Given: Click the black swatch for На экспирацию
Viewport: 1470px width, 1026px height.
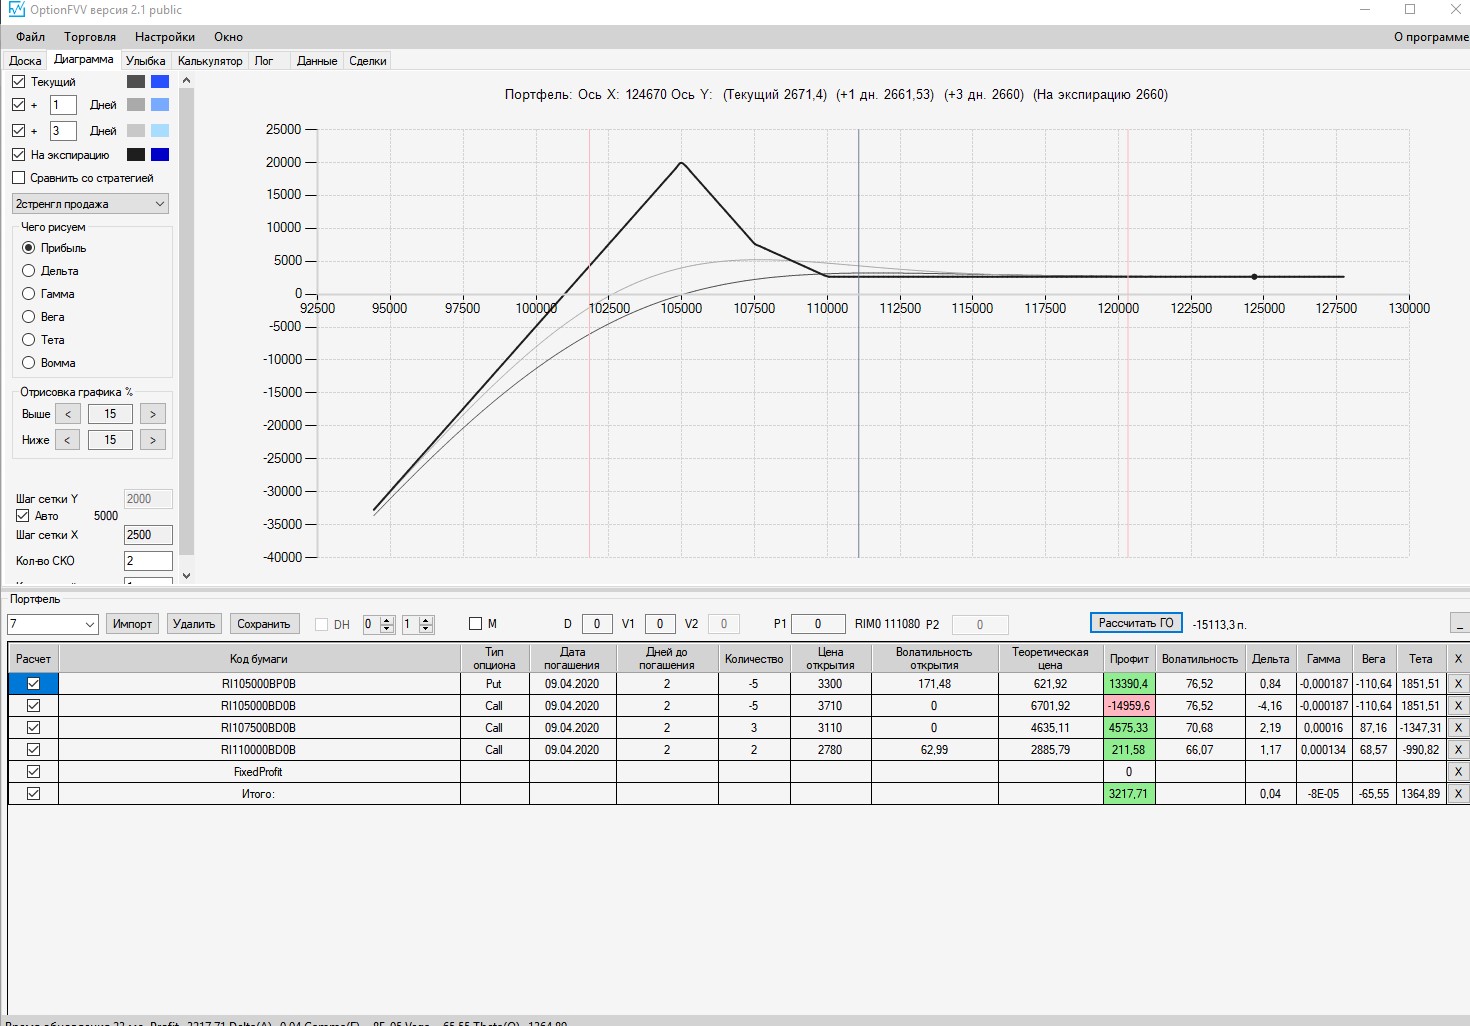Looking at the screenshot, I should point(136,155).
